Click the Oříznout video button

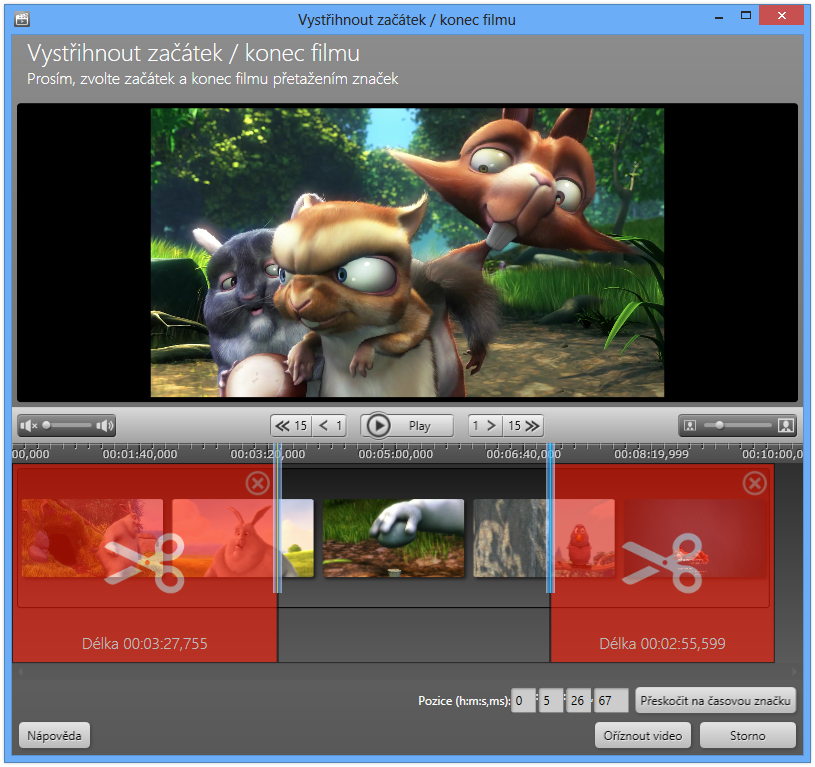click(643, 736)
